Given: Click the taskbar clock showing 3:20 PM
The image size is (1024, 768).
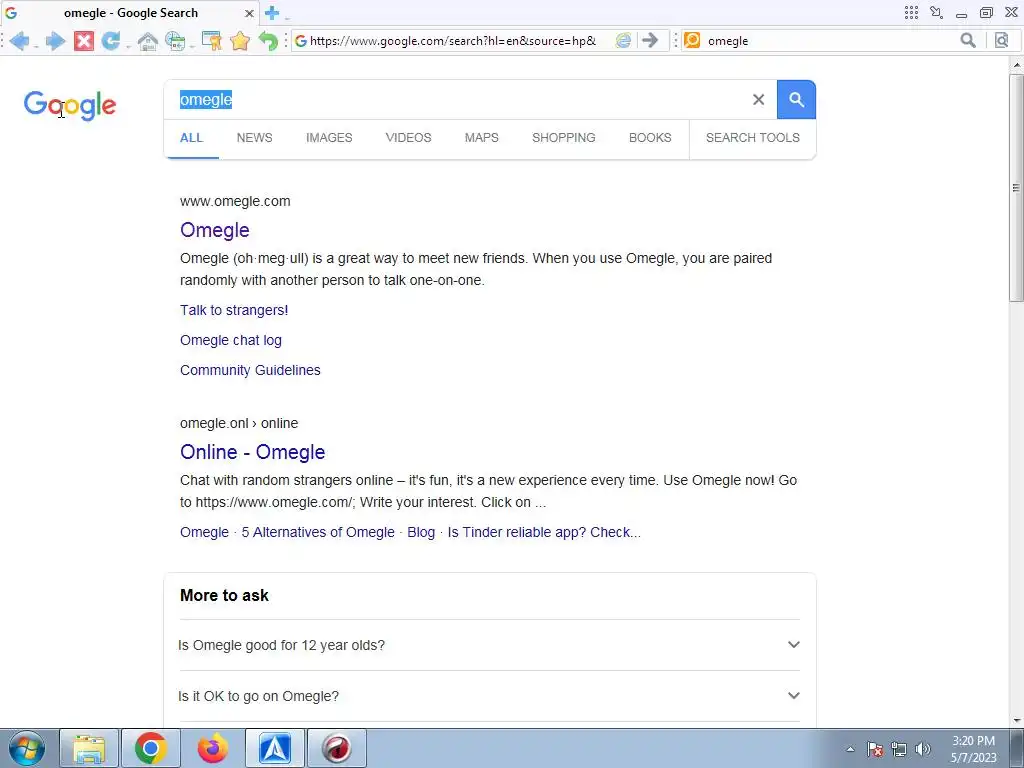Looking at the screenshot, I should click(x=973, y=749).
